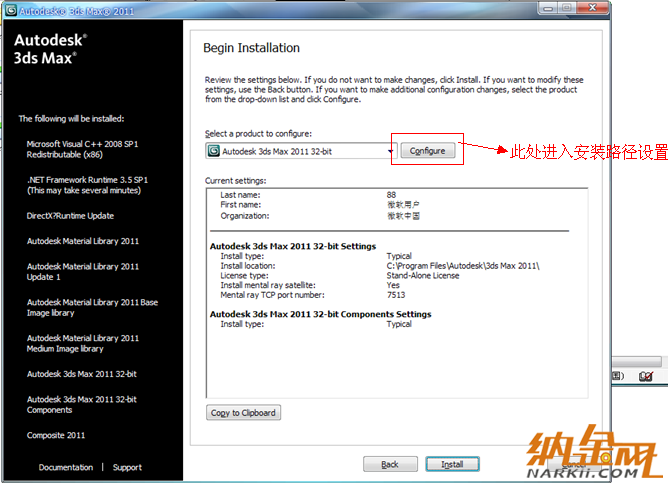Click the 'Last name:' value 88
The height and width of the screenshot is (483, 668).
click(391, 195)
